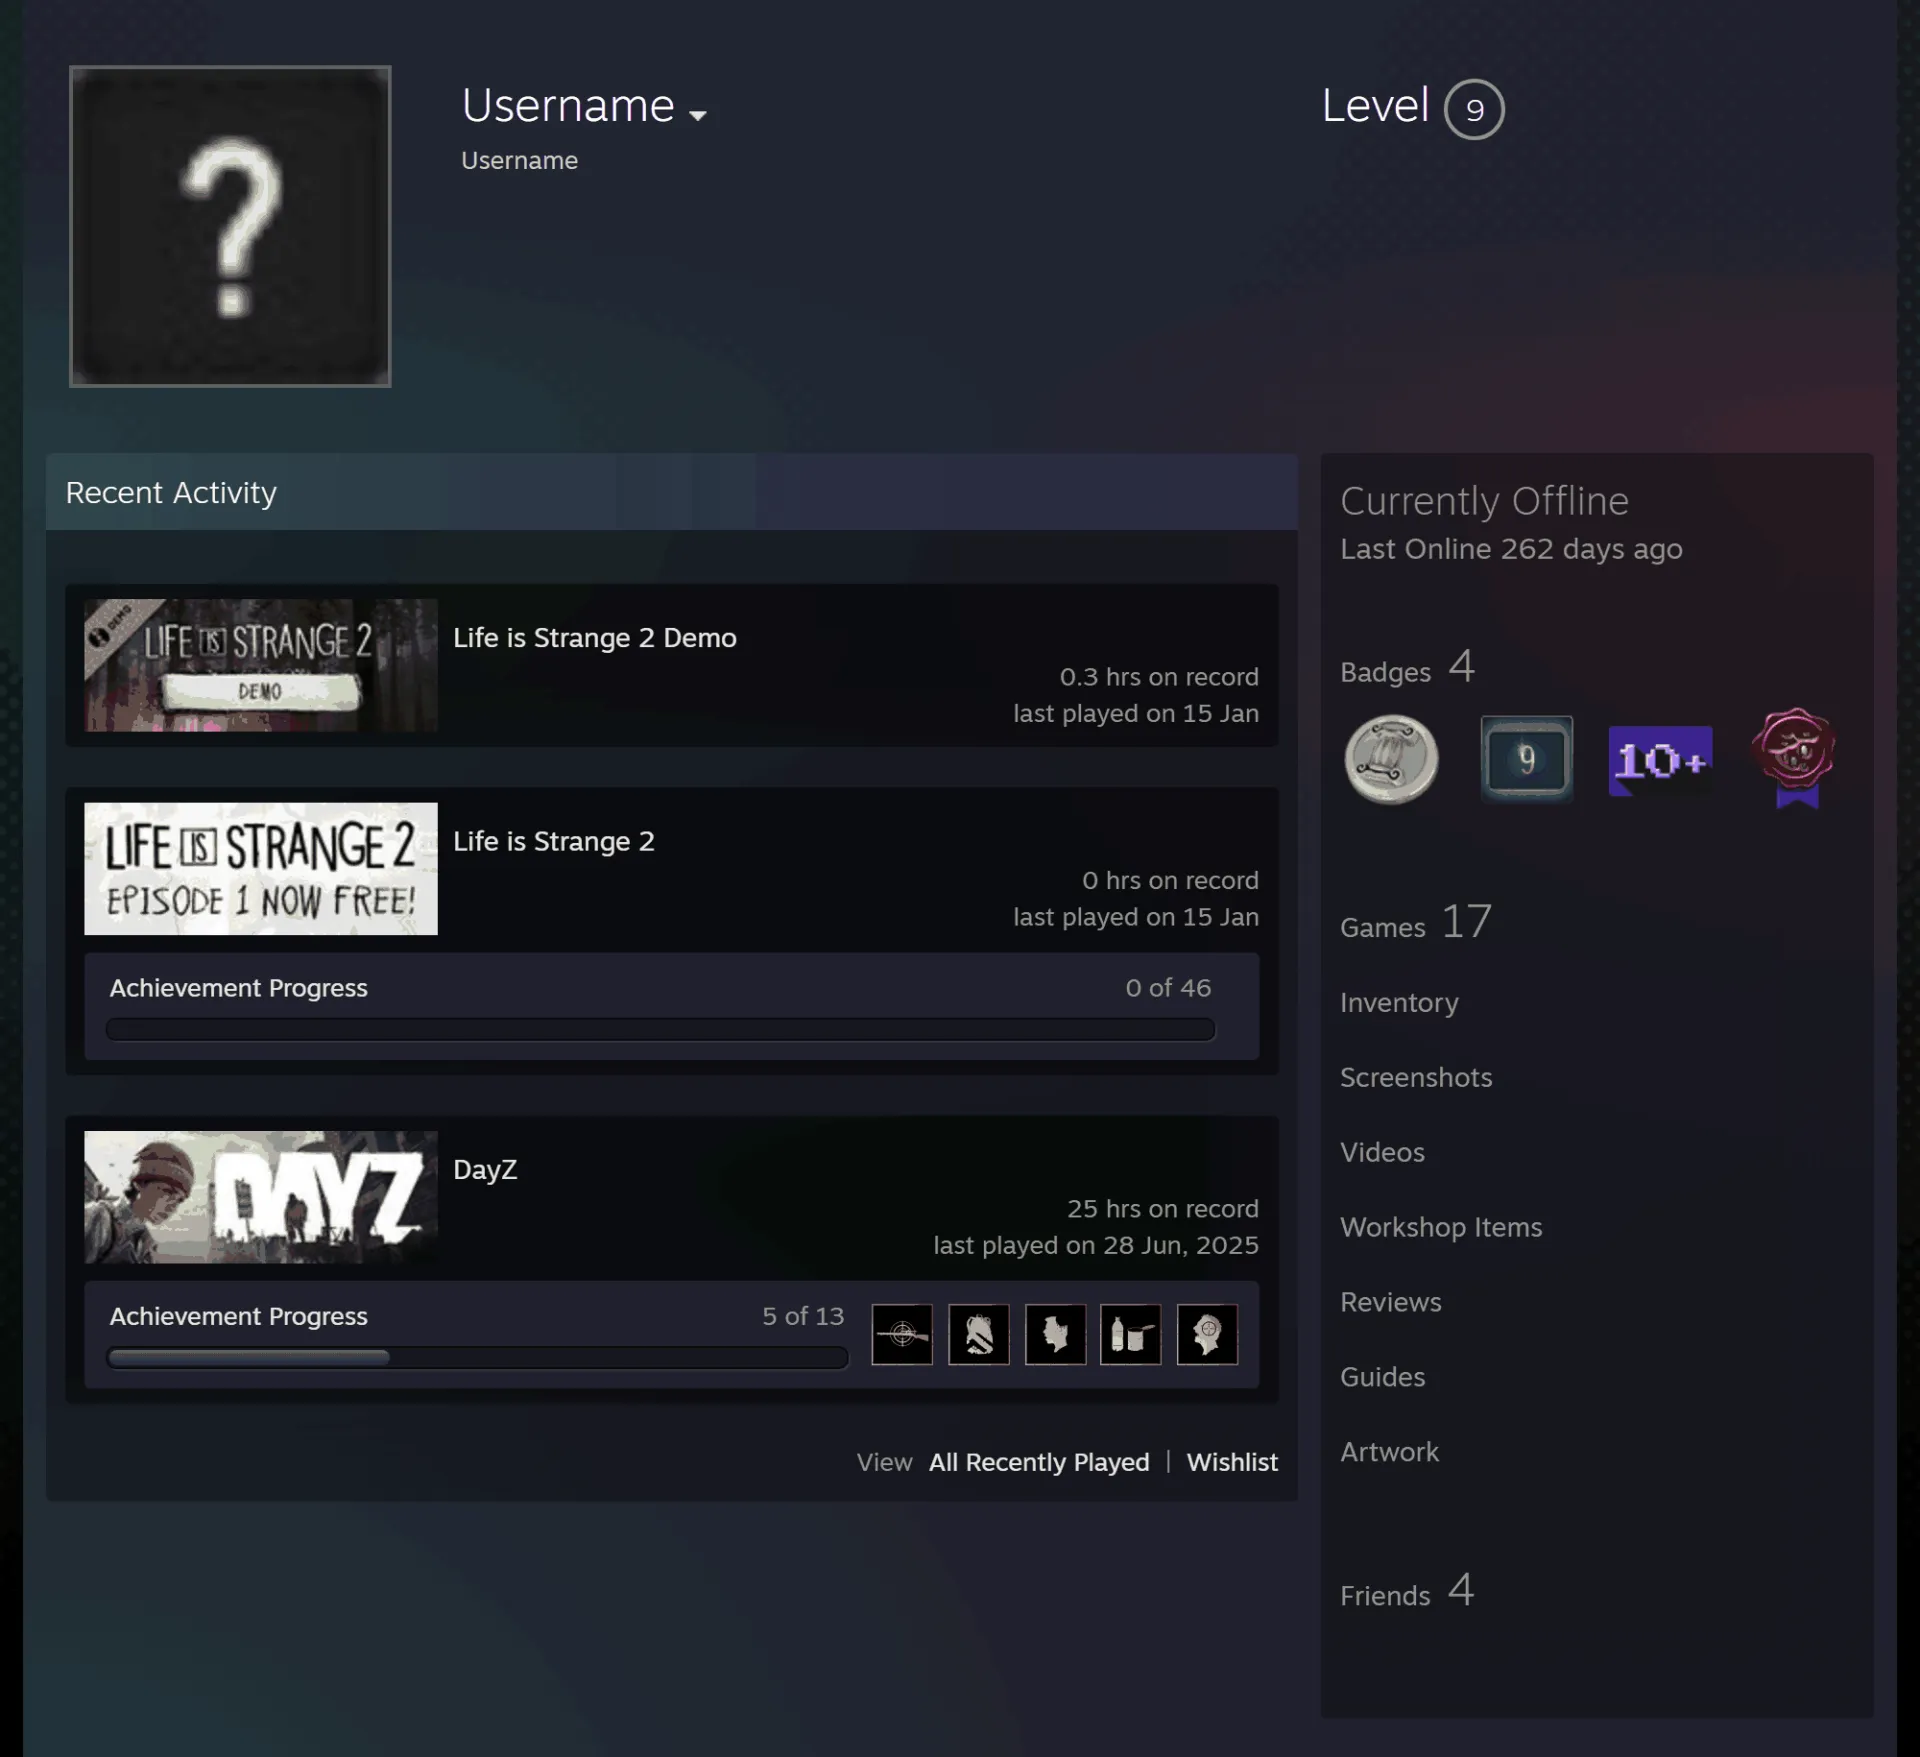Screen dimensions: 1920x1757
Task: View DayZ achievement icon in the middle
Action: (1055, 1334)
